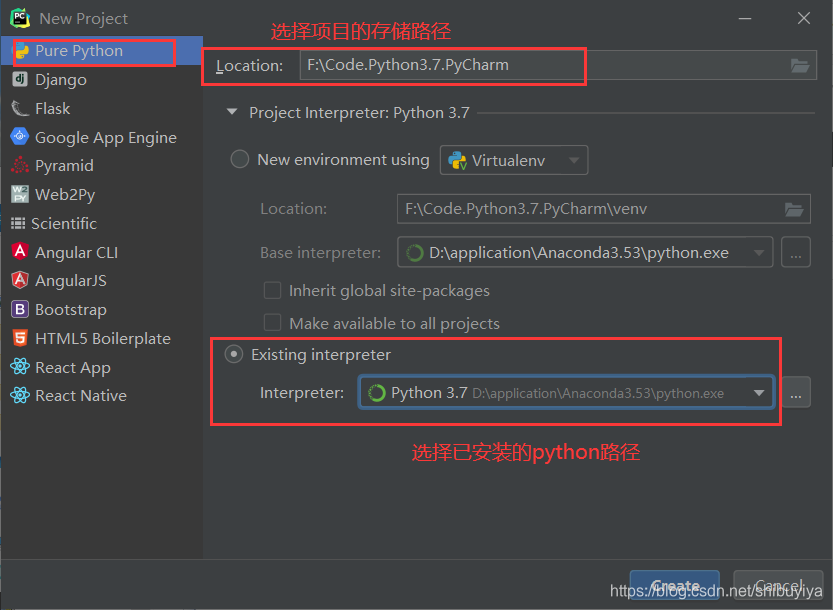833x610 pixels.
Task: Click the Cancel button
Action: [x=778, y=586]
